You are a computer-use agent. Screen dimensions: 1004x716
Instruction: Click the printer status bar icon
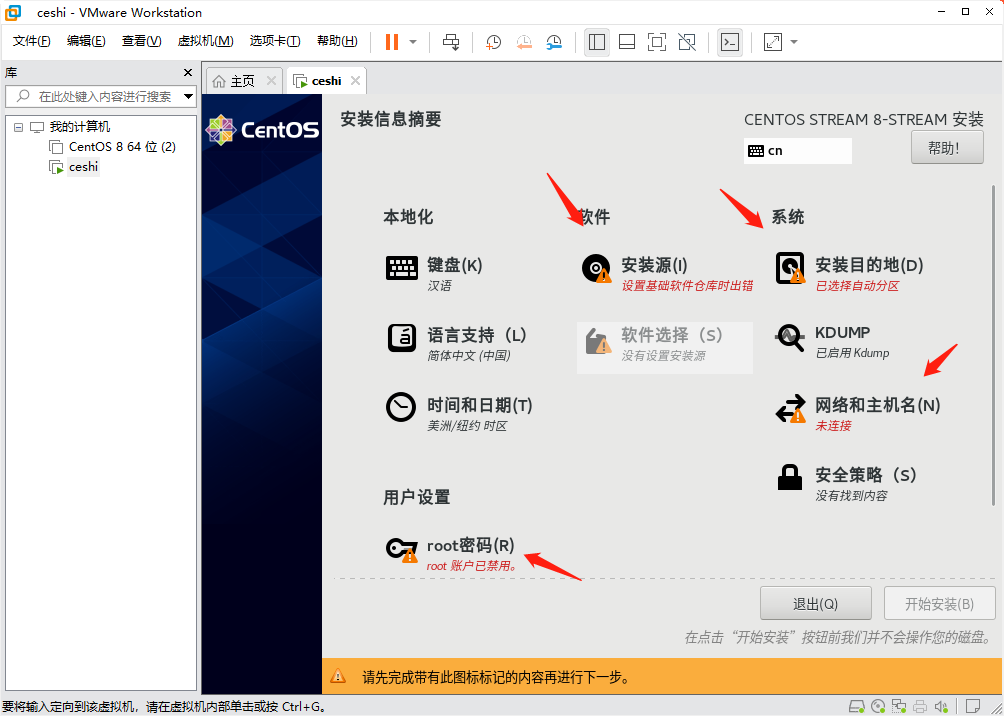click(x=919, y=706)
